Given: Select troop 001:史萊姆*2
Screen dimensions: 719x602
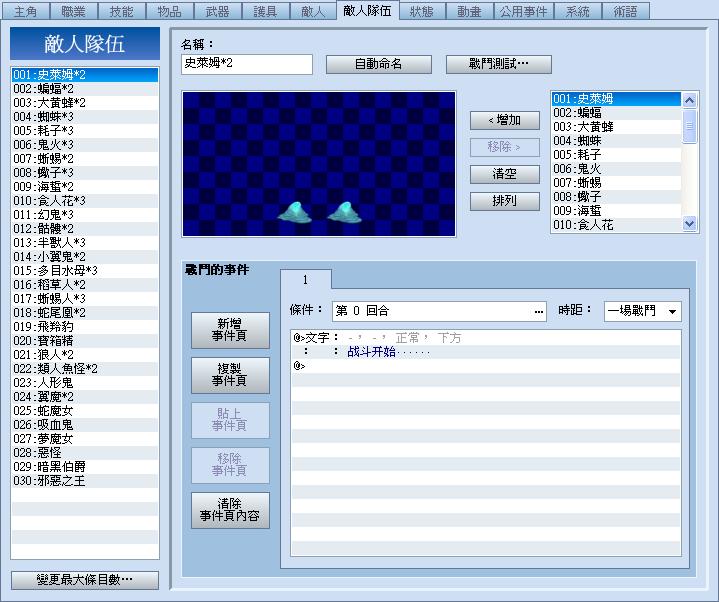Looking at the screenshot, I should (x=85, y=75).
